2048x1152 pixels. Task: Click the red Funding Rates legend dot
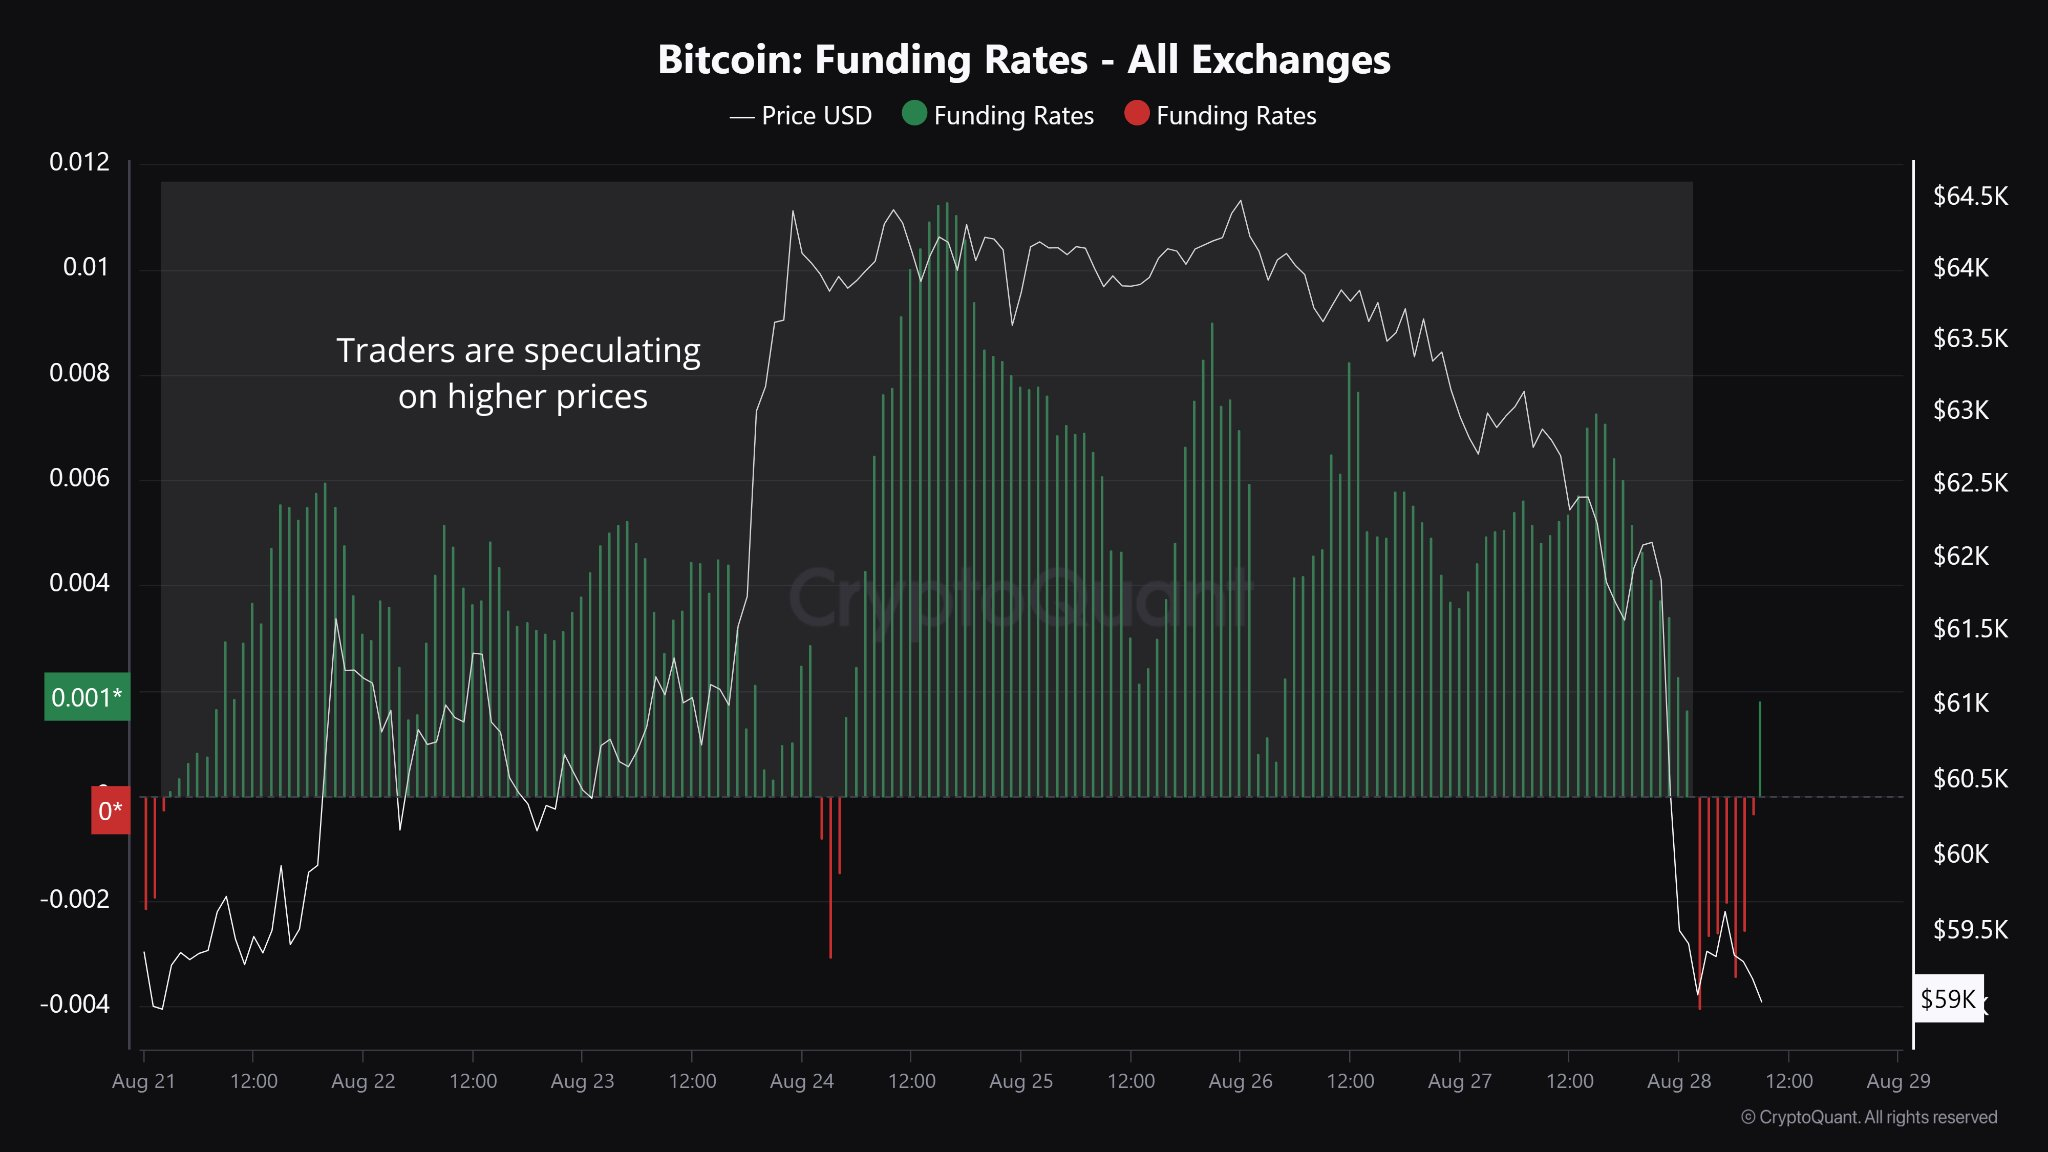[x=1136, y=113]
